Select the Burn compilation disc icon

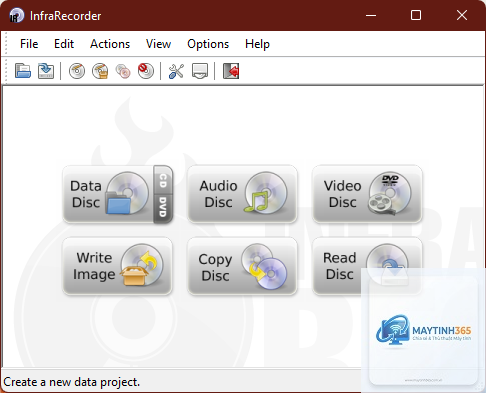77,71
